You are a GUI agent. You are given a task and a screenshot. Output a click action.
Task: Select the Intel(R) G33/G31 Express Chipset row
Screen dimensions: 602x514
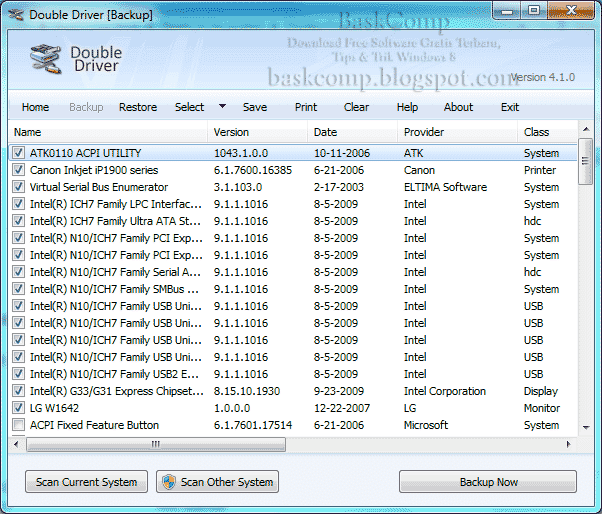293,391
